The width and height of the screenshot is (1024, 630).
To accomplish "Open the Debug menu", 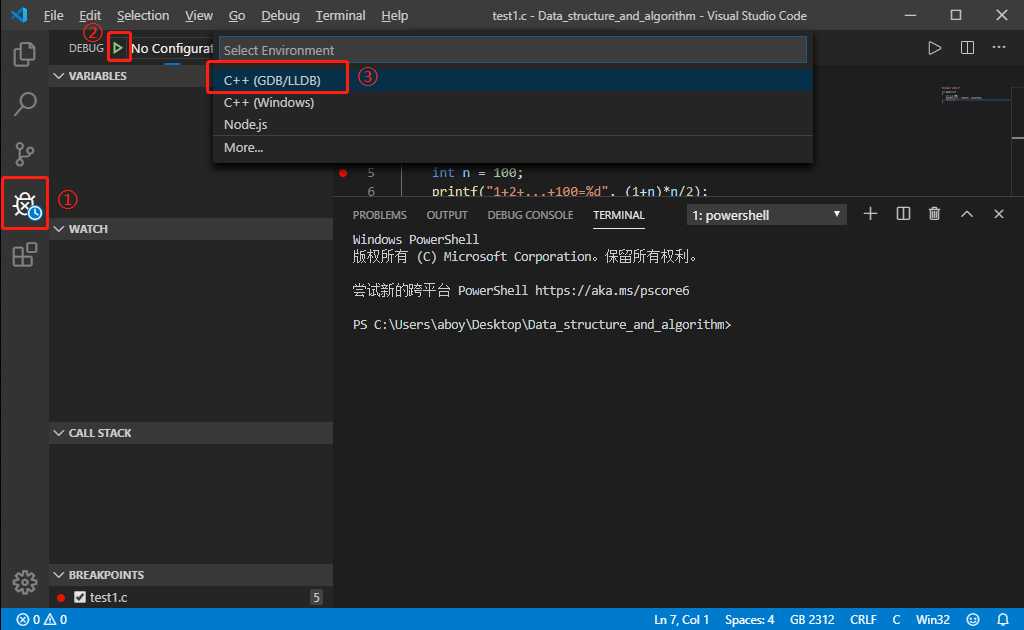I will click(280, 15).
